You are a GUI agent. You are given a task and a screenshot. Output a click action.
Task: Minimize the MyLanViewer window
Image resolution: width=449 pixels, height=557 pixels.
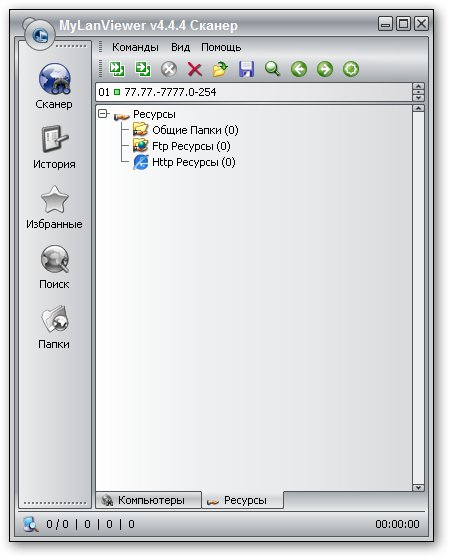385,24
